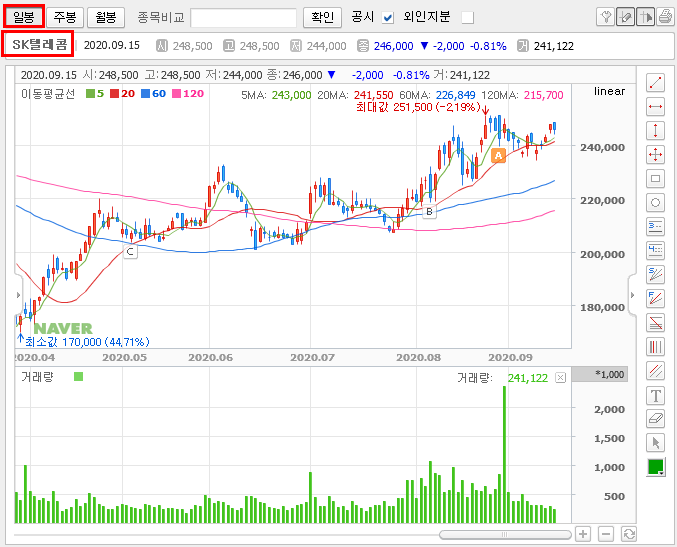The height and width of the screenshot is (547, 677).
Task: Select the three-level division line tool
Action: point(655,226)
